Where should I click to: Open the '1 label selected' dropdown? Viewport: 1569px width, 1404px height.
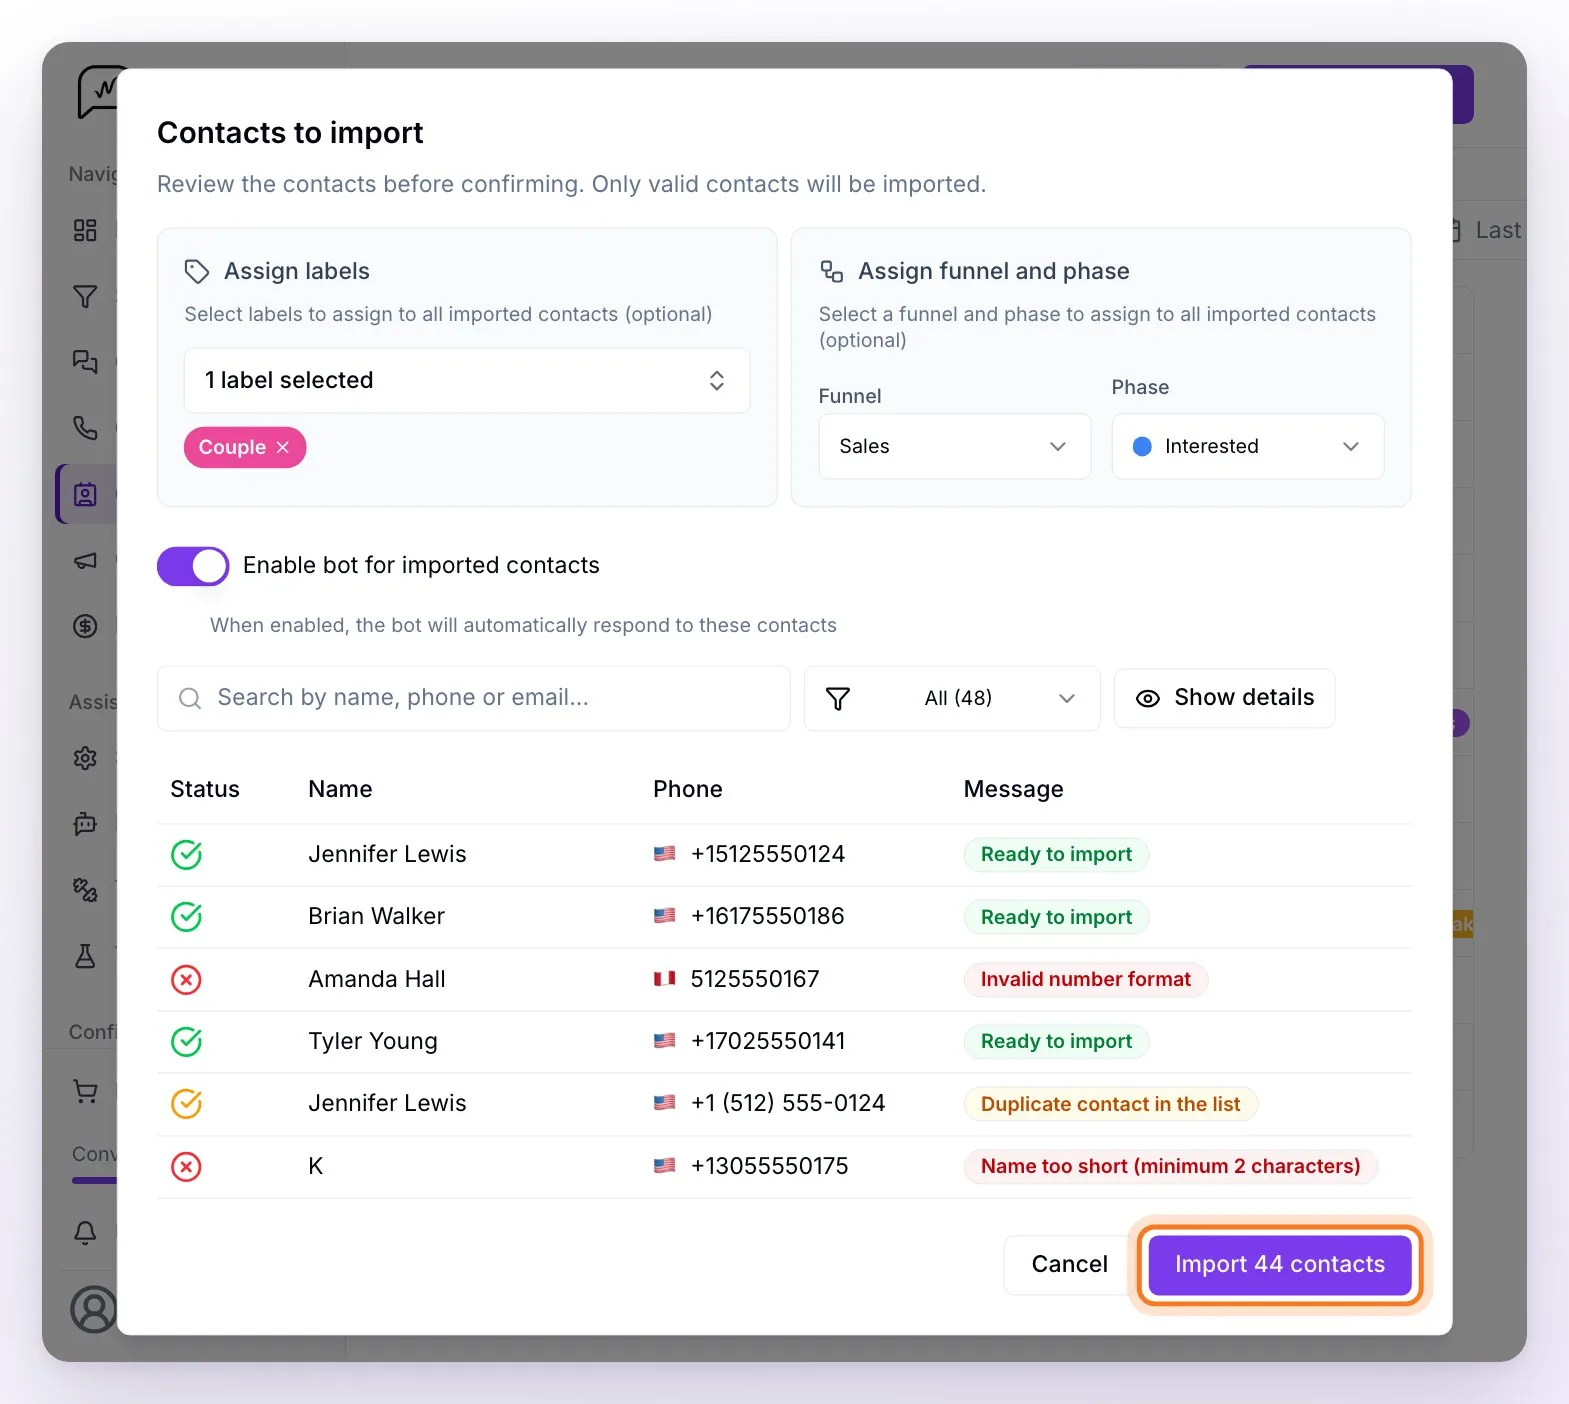[467, 380]
